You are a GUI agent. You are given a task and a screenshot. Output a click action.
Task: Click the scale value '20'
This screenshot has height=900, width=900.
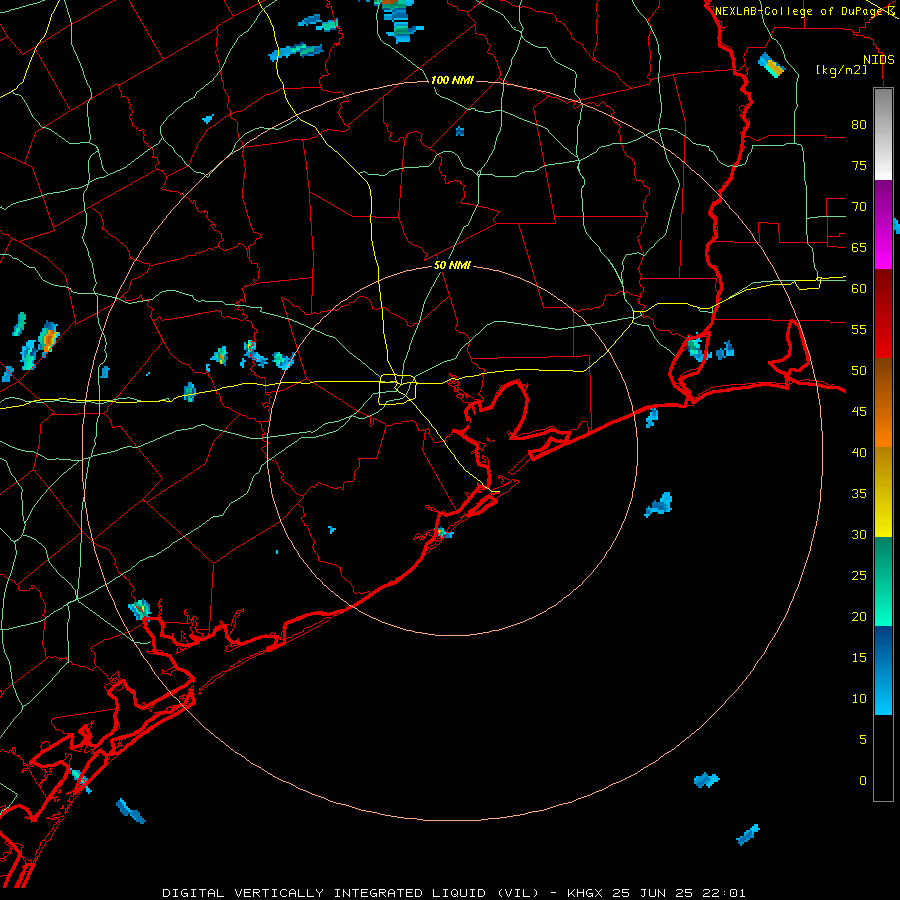click(x=859, y=616)
